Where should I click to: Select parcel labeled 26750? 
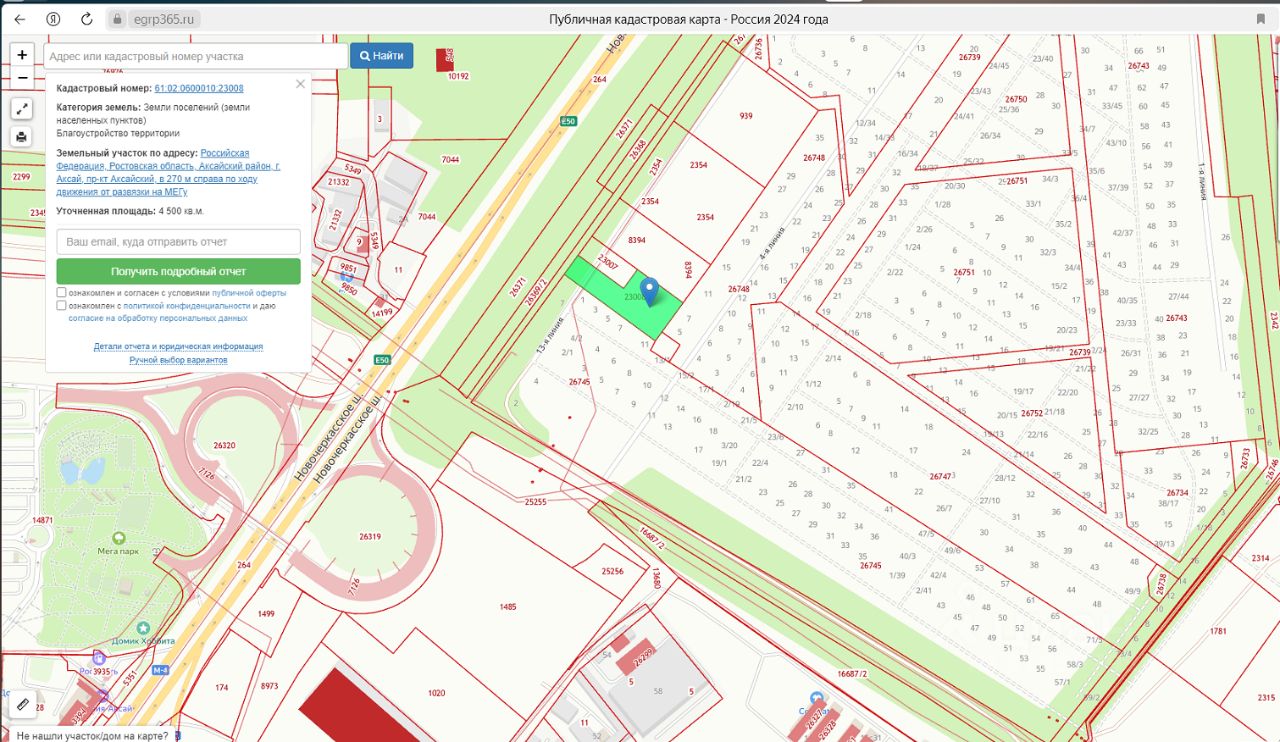point(1016,99)
